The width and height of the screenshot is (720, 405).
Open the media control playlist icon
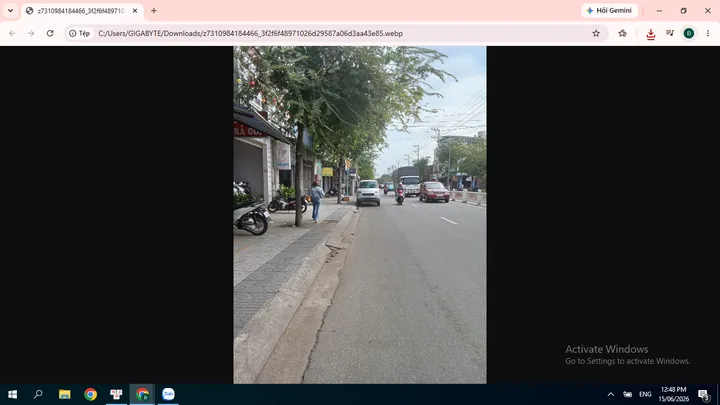point(670,33)
